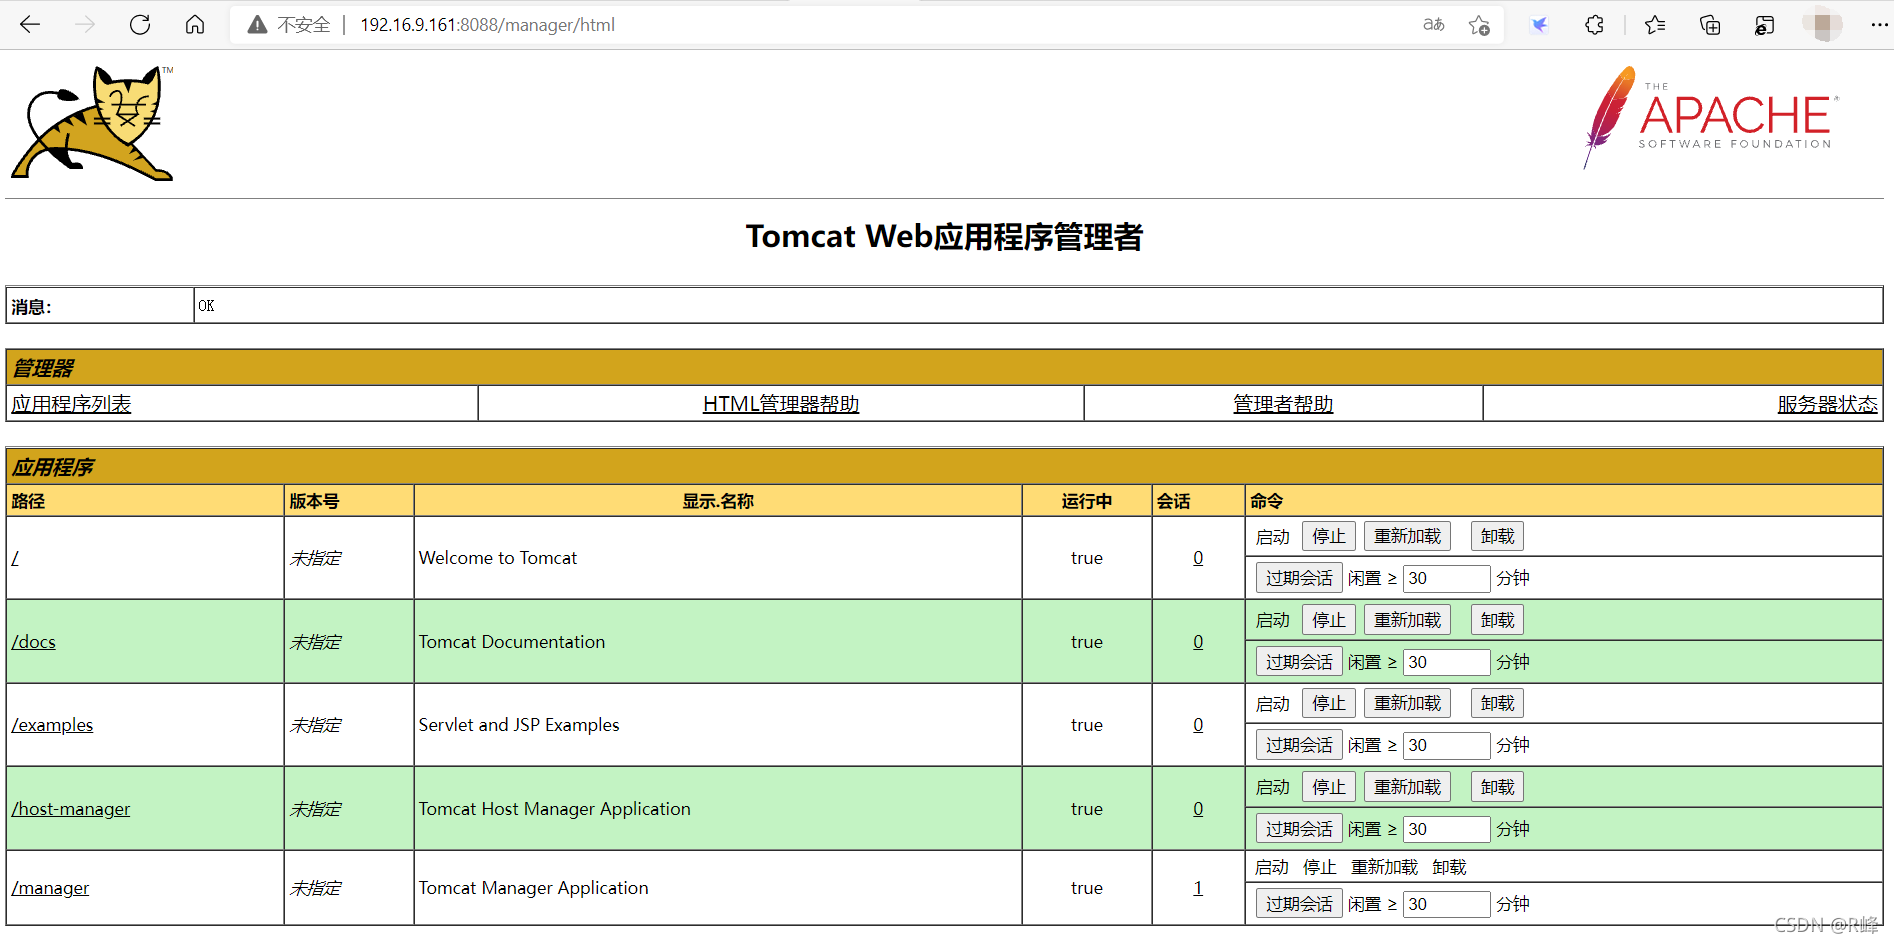1894x943 pixels.
Task: Open session count for /manager app
Action: click(1197, 887)
